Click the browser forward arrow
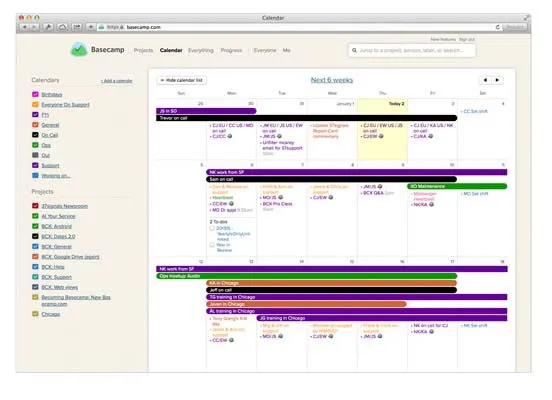Image resolution: width=552 pixels, height=400 pixels. coord(34,27)
